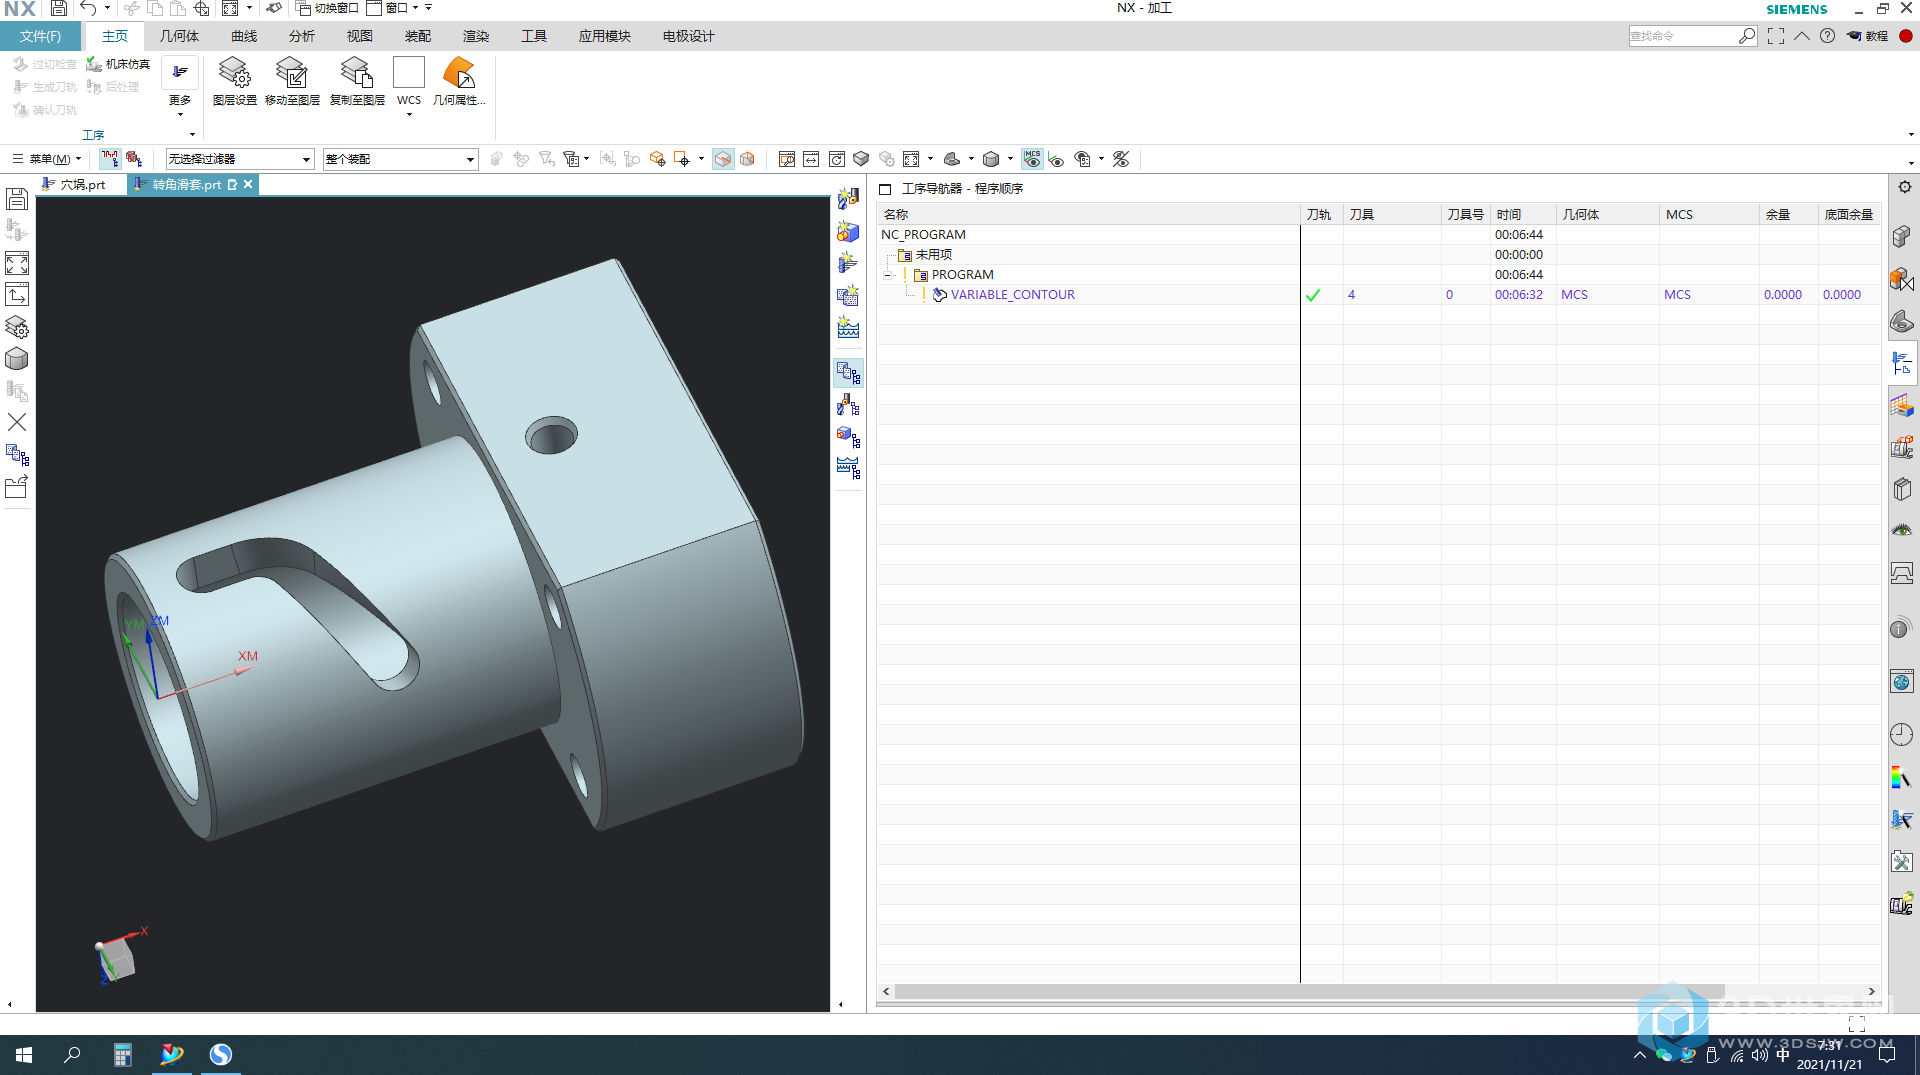Open the web browser globe sidebar icon
1920x1075 pixels.
pos(1902,682)
